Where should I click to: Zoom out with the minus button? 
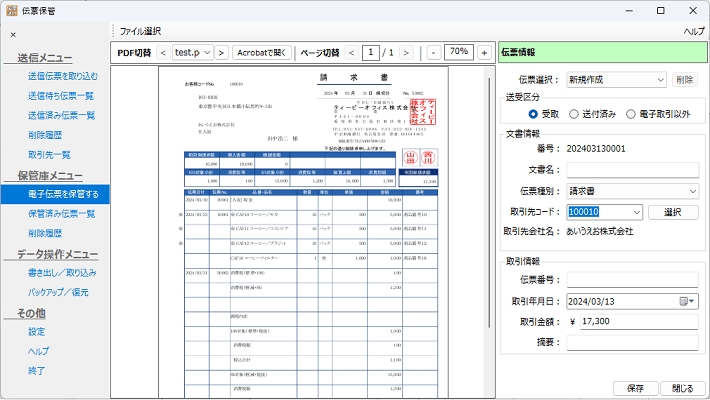point(433,52)
